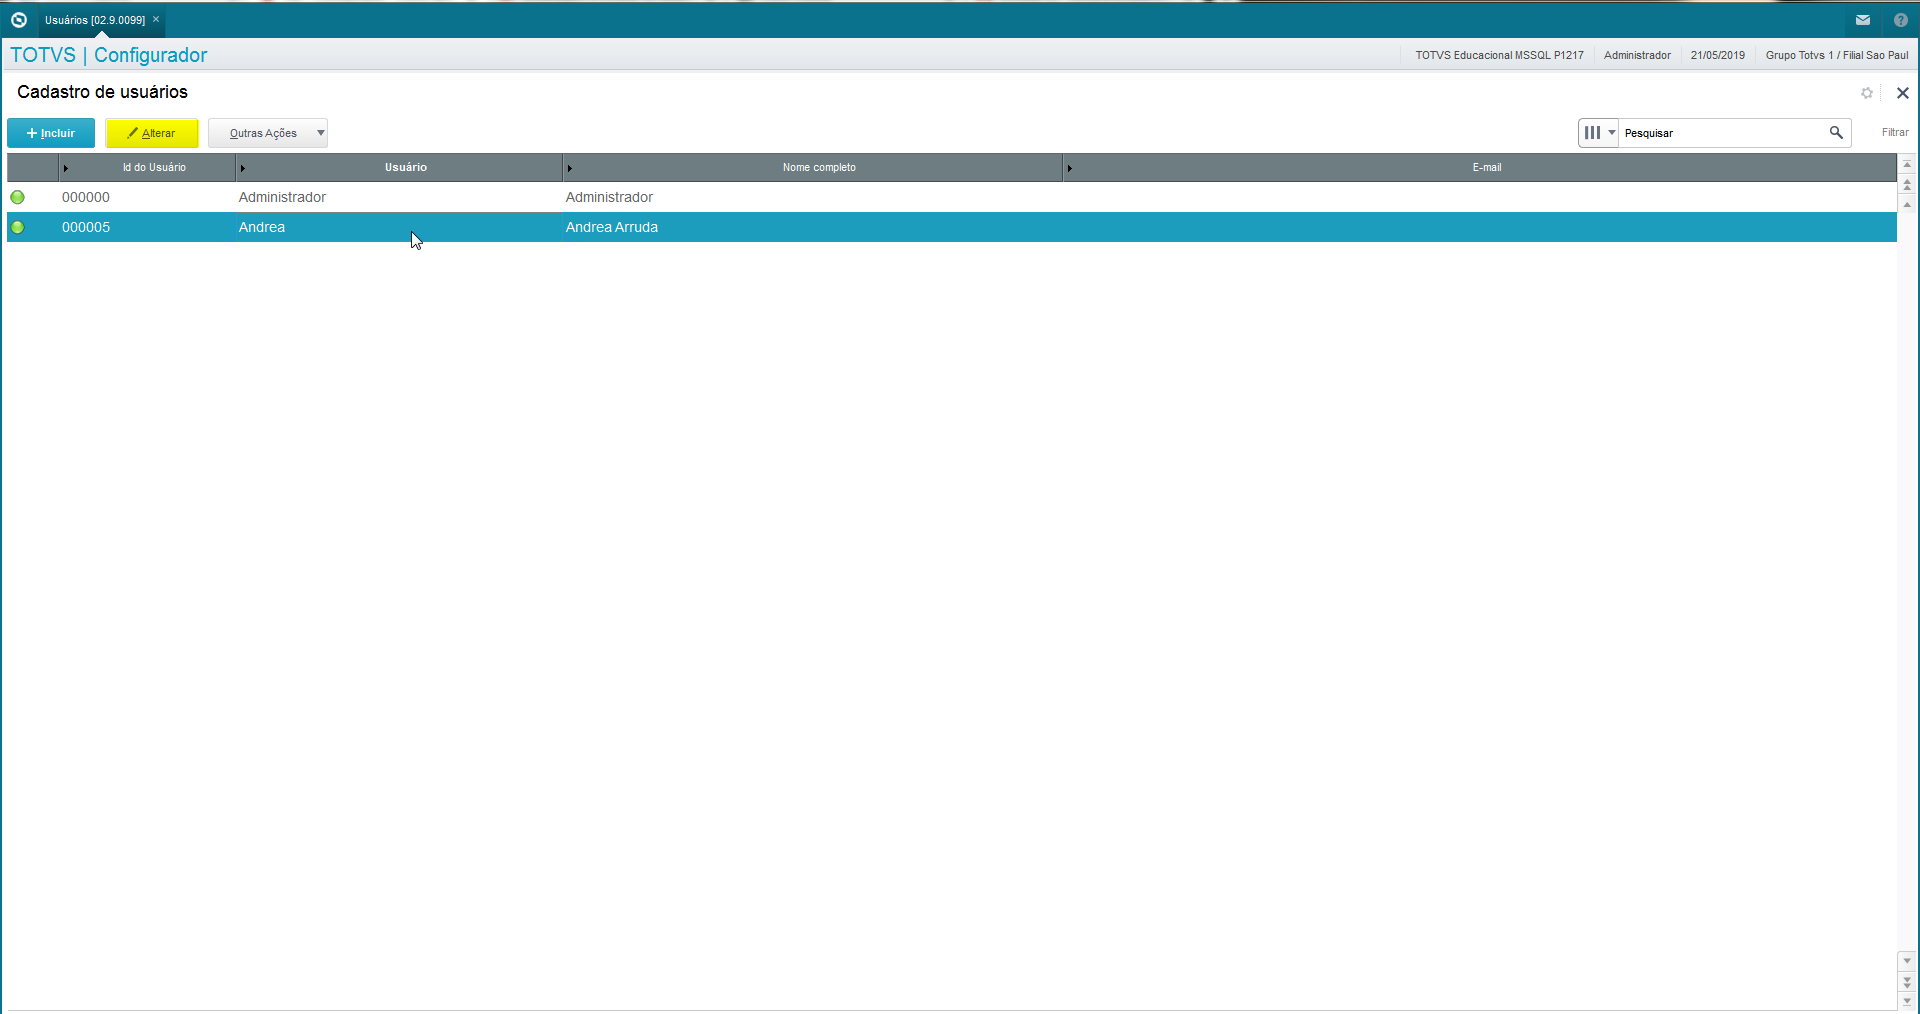Sort by Nome completo column header
This screenshot has width=1920, height=1014.
click(x=819, y=167)
